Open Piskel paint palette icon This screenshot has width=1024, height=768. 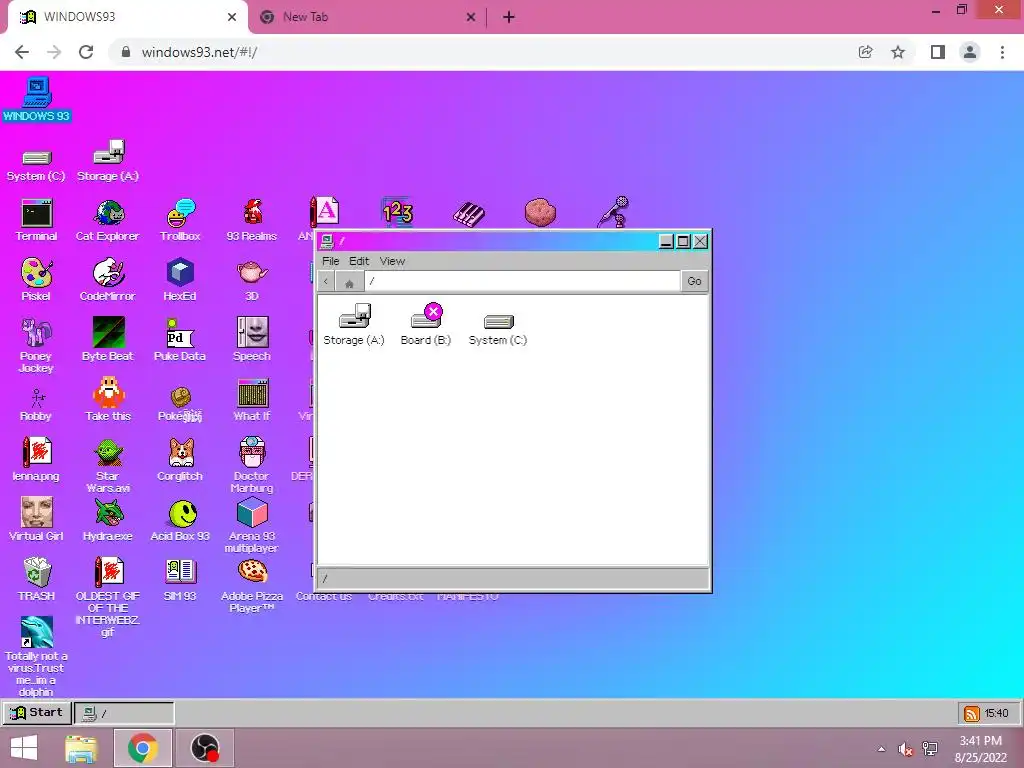pyautogui.click(x=37, y=280)
